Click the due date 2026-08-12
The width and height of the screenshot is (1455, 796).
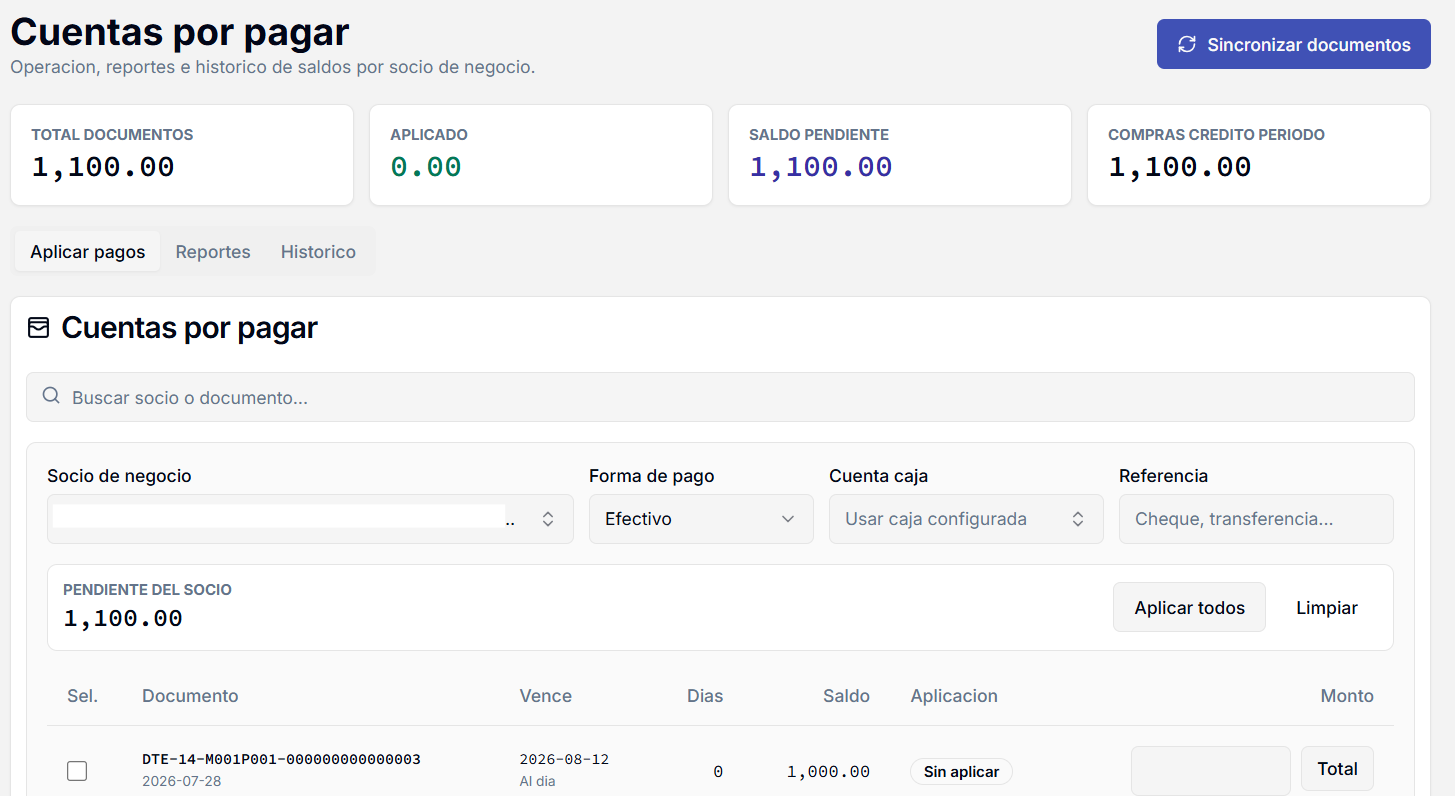pos(564,759)
